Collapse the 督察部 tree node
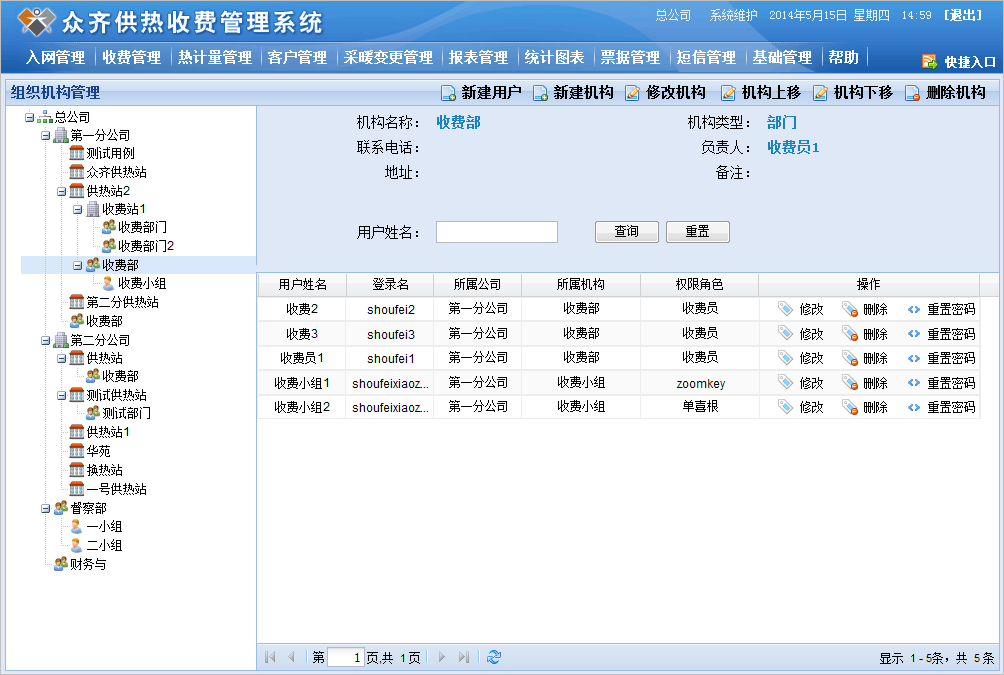The height and width of the screenshot is (675, 1004). [46, 508]
